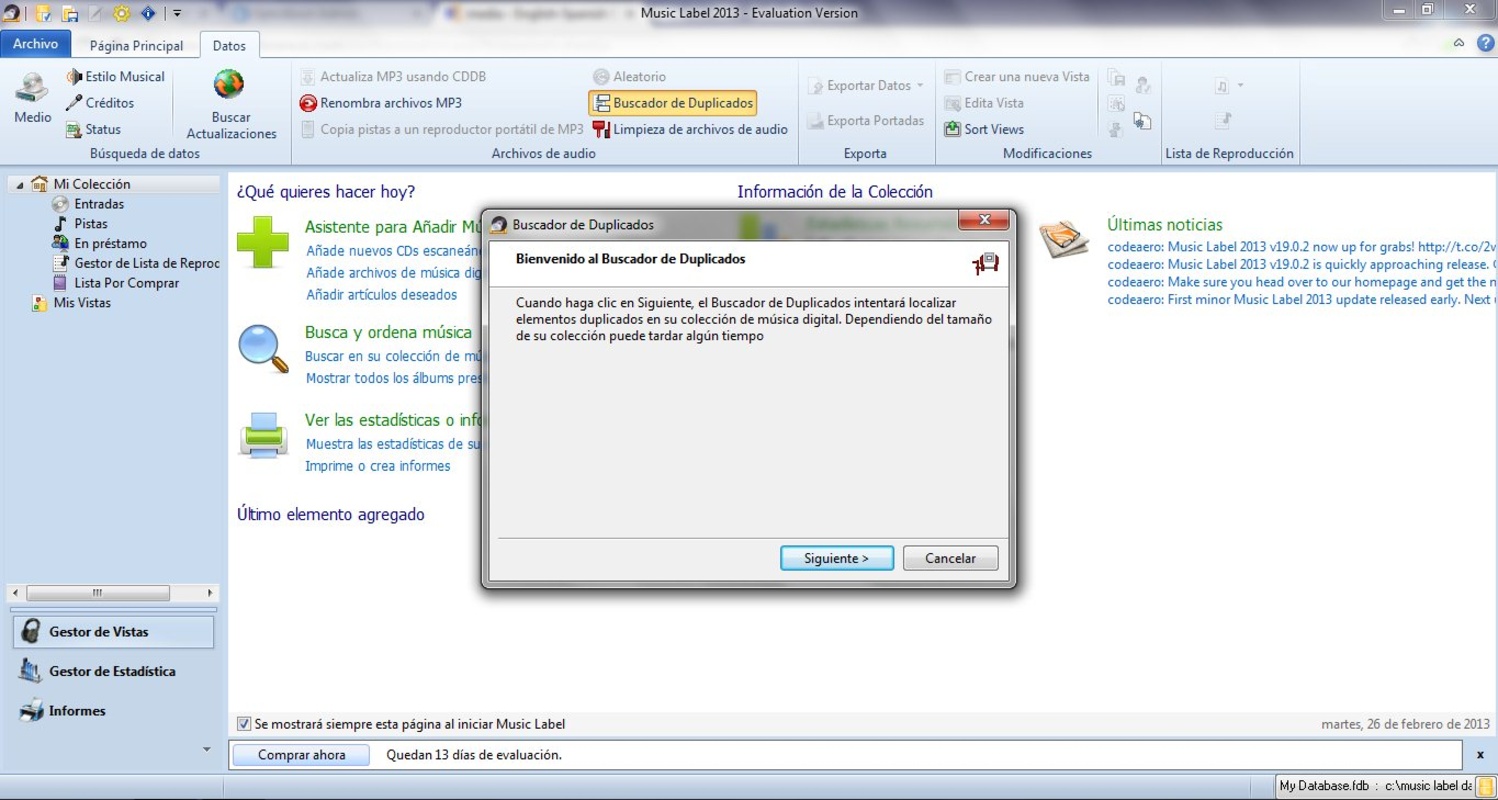
Task: Click Sort Views in Modificaciones
Action: click(x=984, y=129)
